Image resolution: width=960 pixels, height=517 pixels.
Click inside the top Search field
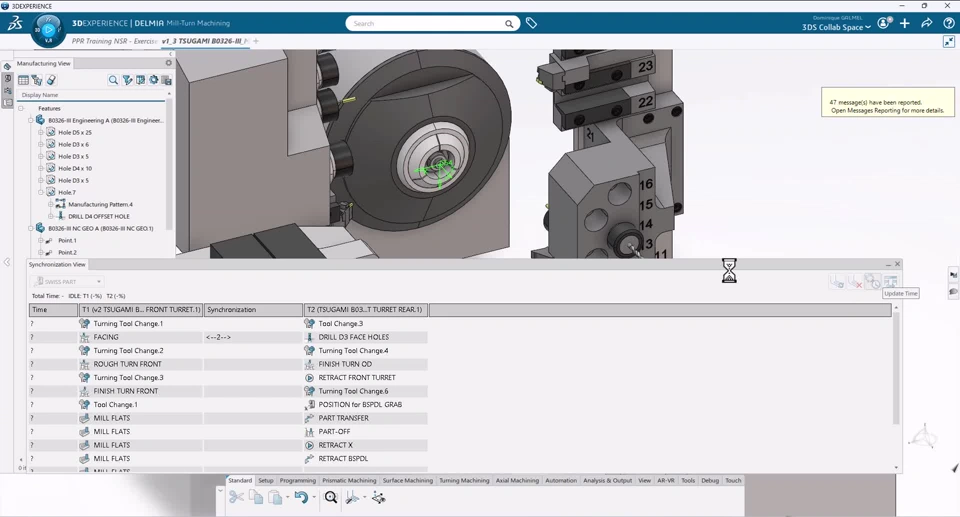[x=426, y=24]
